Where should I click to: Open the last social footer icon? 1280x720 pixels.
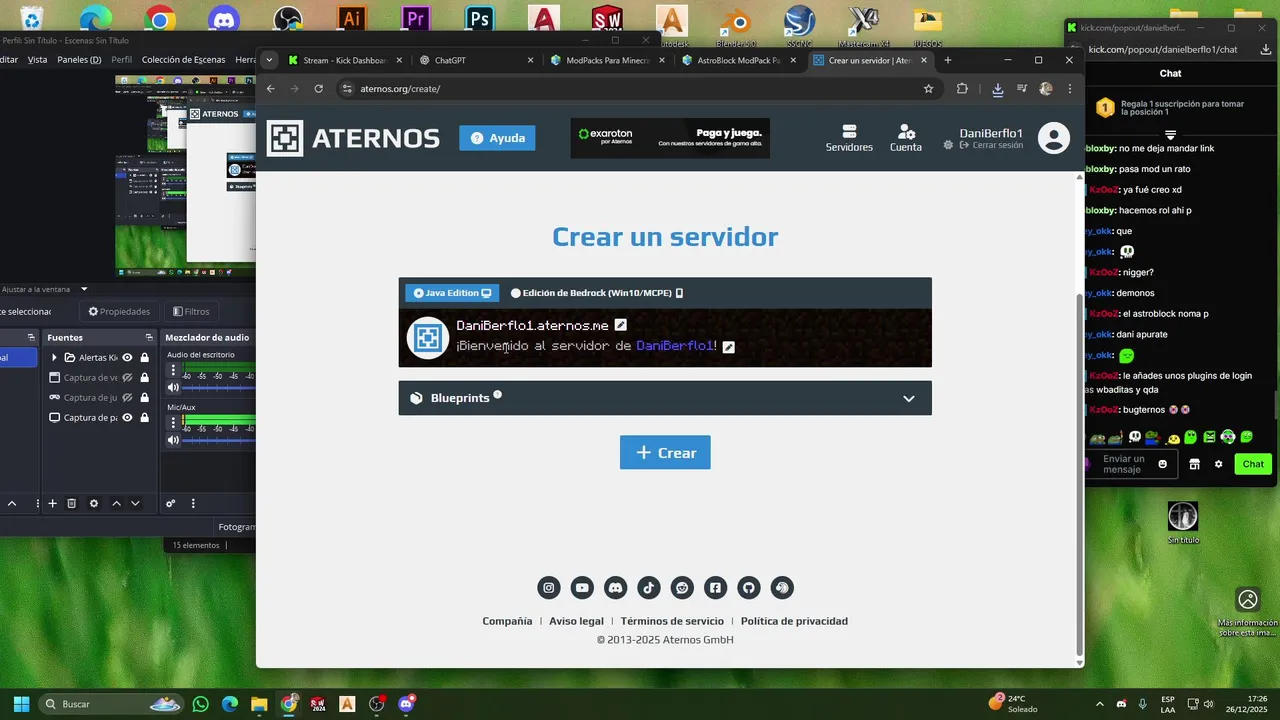782,588
